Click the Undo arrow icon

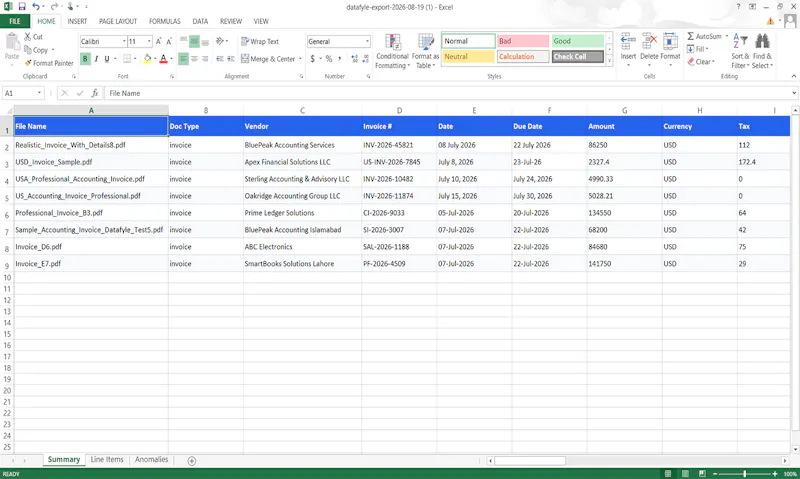[x=36, y=7]
